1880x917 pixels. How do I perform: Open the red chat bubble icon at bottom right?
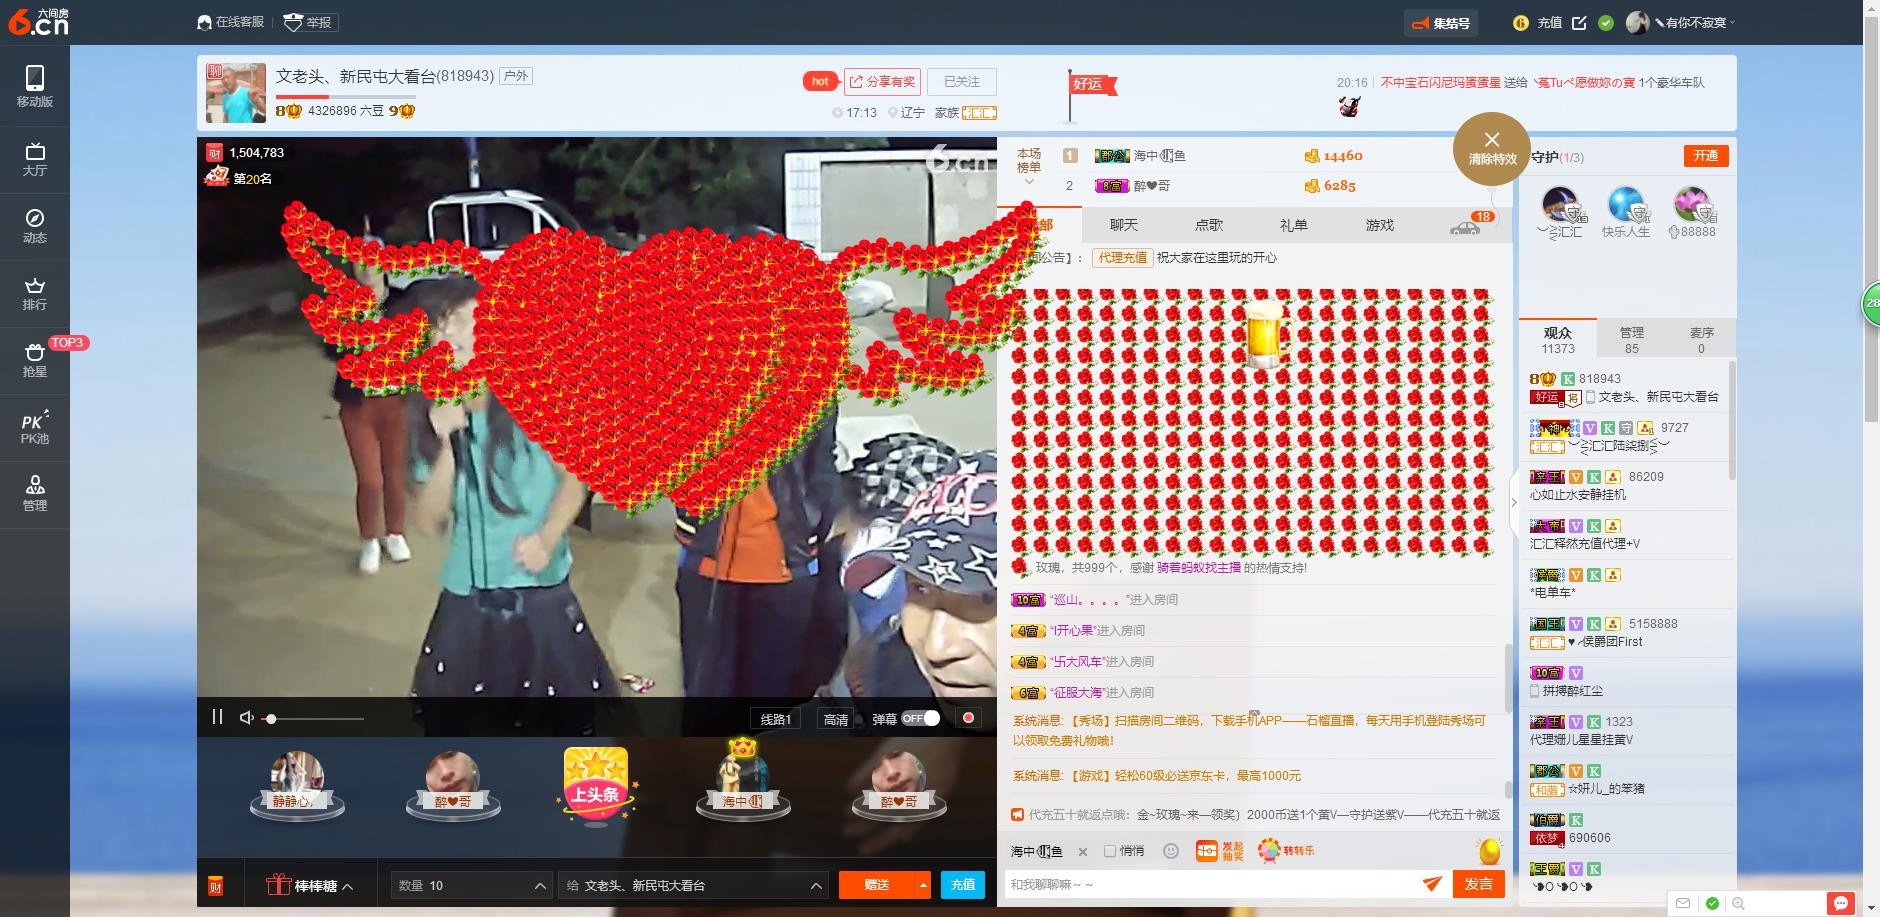1840,903
